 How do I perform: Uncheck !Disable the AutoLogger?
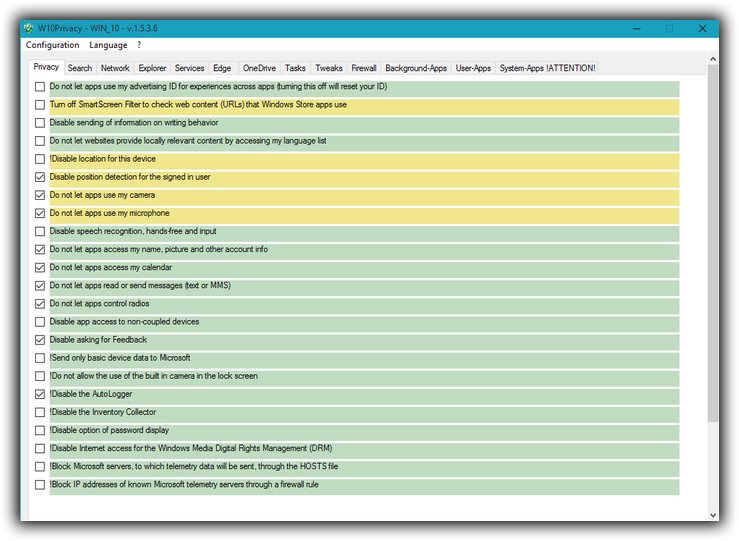tap(40, 394)
